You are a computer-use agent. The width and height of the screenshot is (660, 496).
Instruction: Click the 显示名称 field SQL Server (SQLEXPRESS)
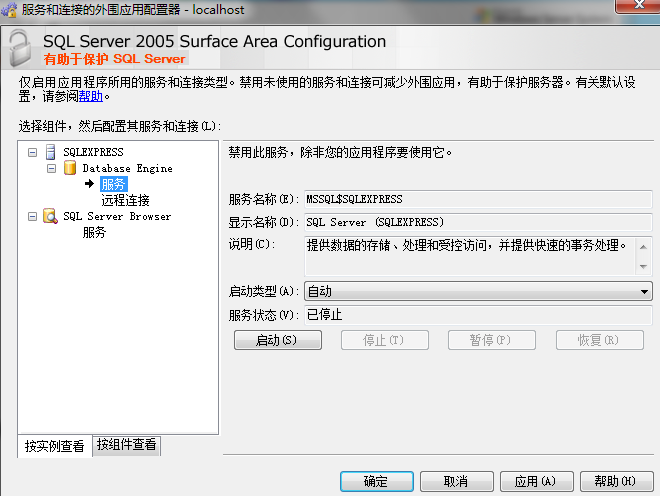[478, 222]
